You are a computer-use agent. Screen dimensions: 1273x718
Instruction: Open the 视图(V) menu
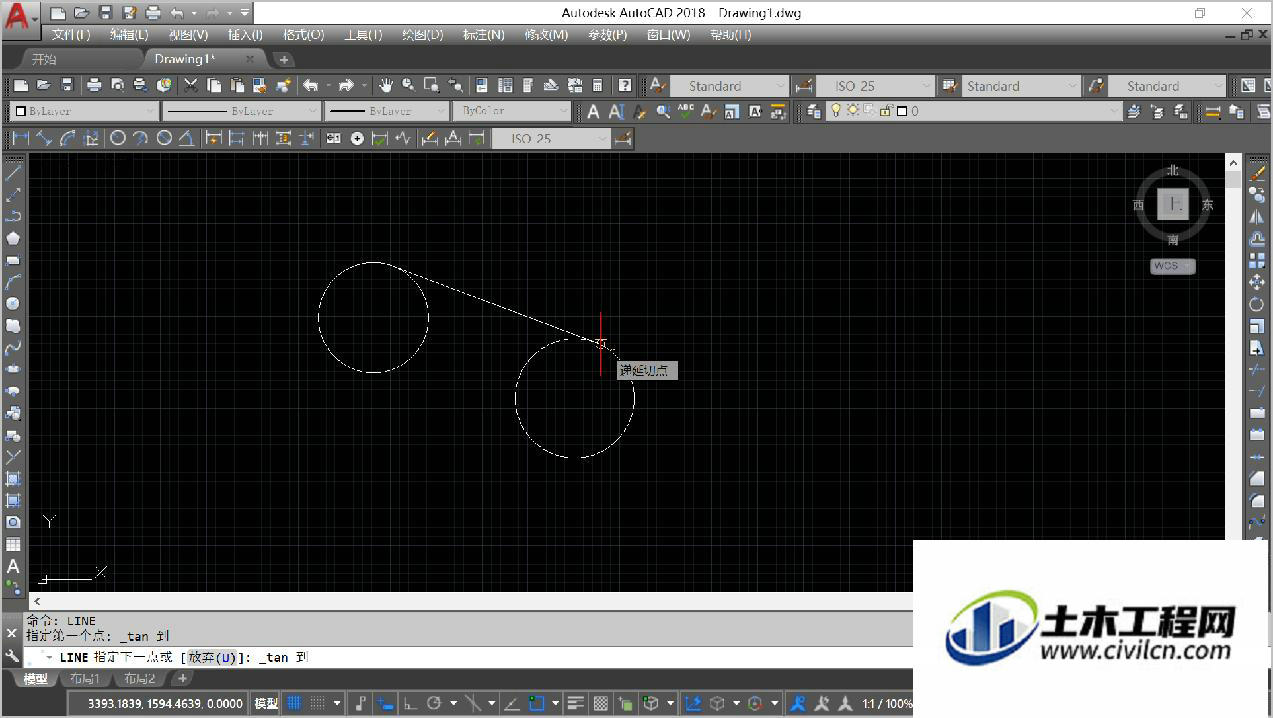point(188,35)
